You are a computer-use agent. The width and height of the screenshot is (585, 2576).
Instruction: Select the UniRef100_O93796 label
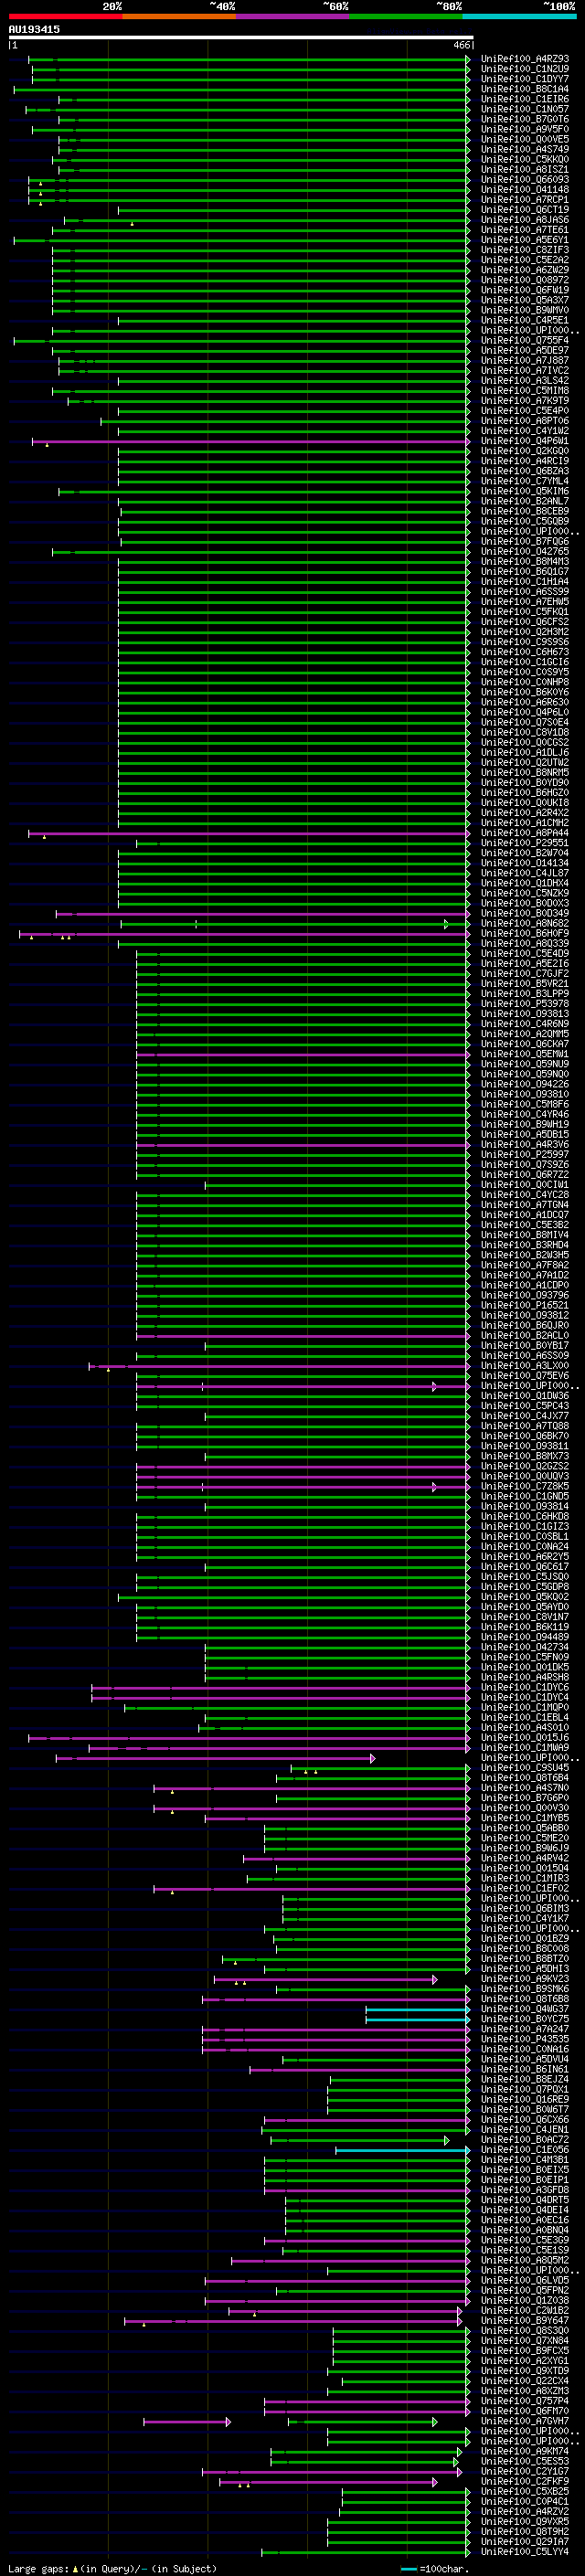point(524,1295)
